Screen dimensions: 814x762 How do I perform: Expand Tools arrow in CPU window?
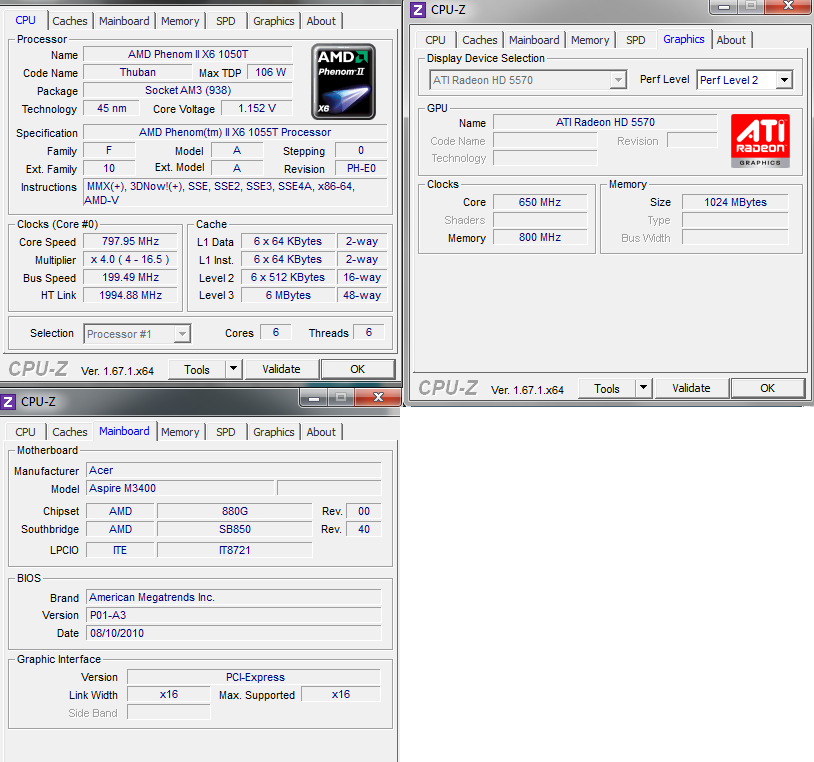(x=234, y=369)
